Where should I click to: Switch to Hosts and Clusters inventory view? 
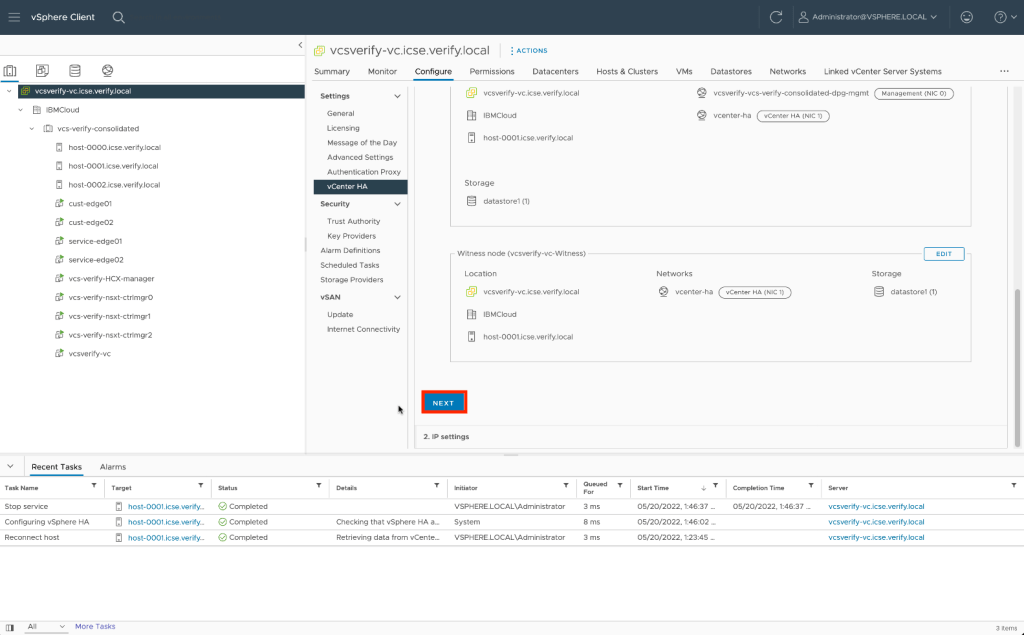pos(11,71)
